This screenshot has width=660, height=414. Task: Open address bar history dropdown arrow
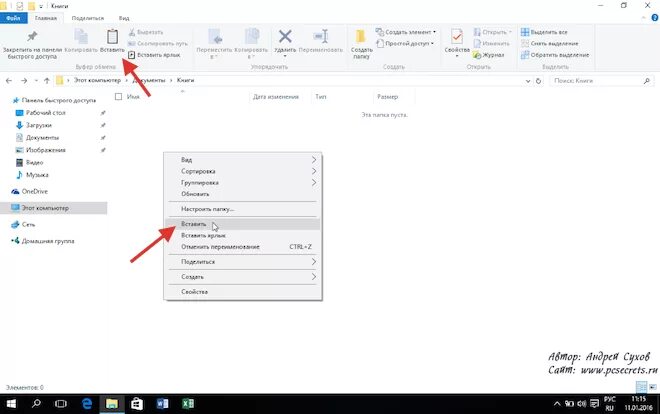pyautogui.click(x=528, y=81)
